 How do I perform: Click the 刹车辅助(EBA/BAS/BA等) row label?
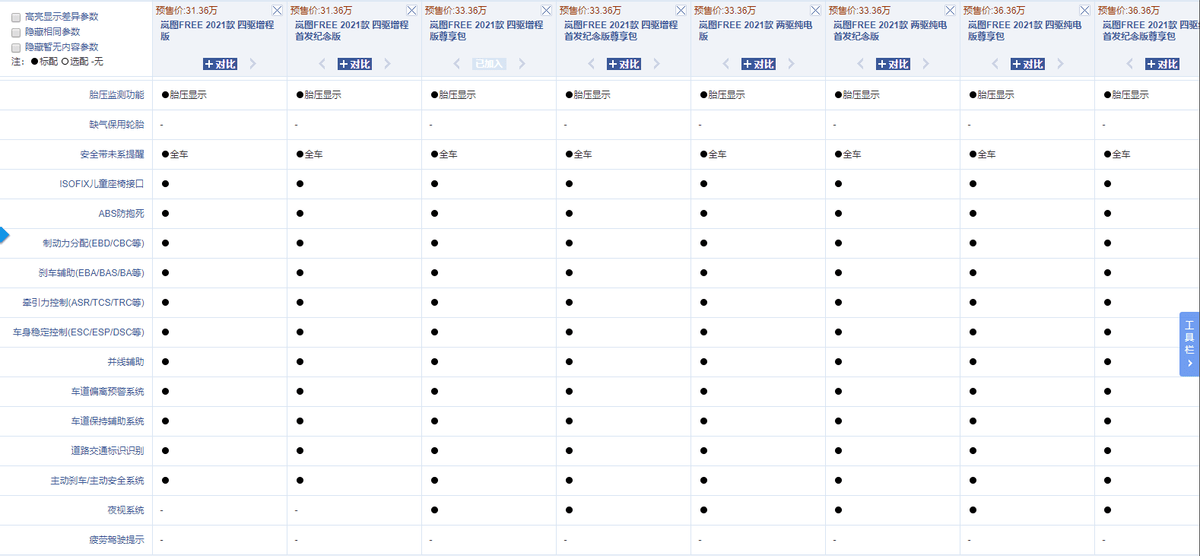point(91,273)
